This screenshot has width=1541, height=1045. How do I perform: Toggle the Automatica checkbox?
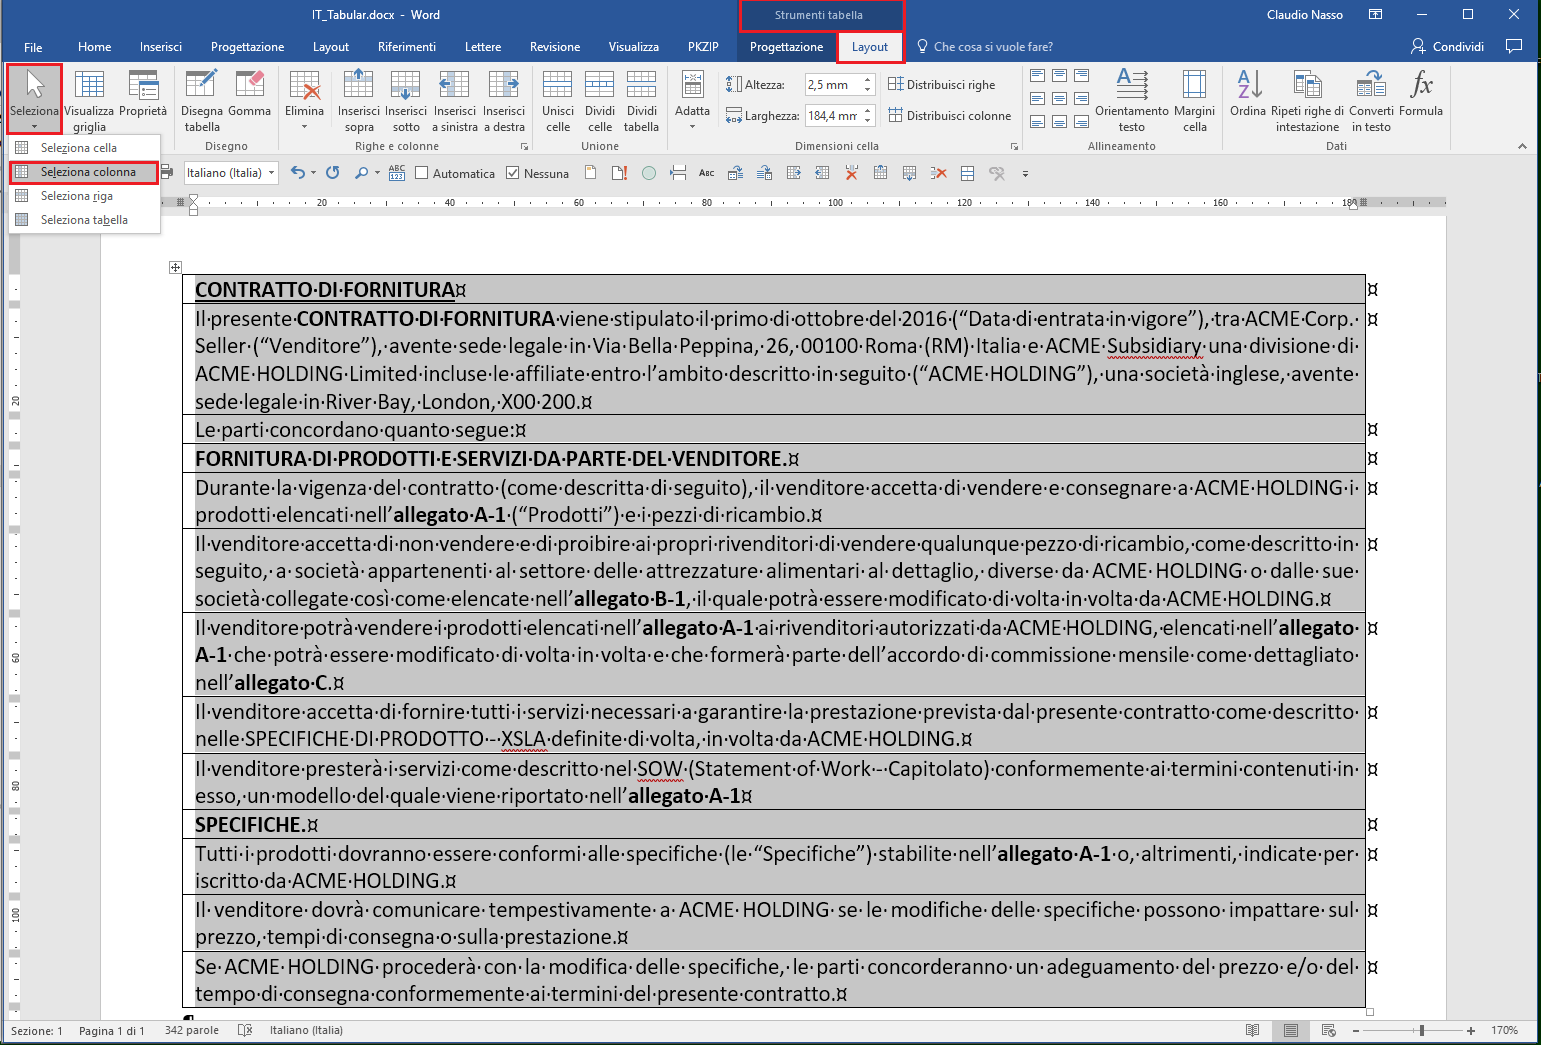tap(422, 173)
